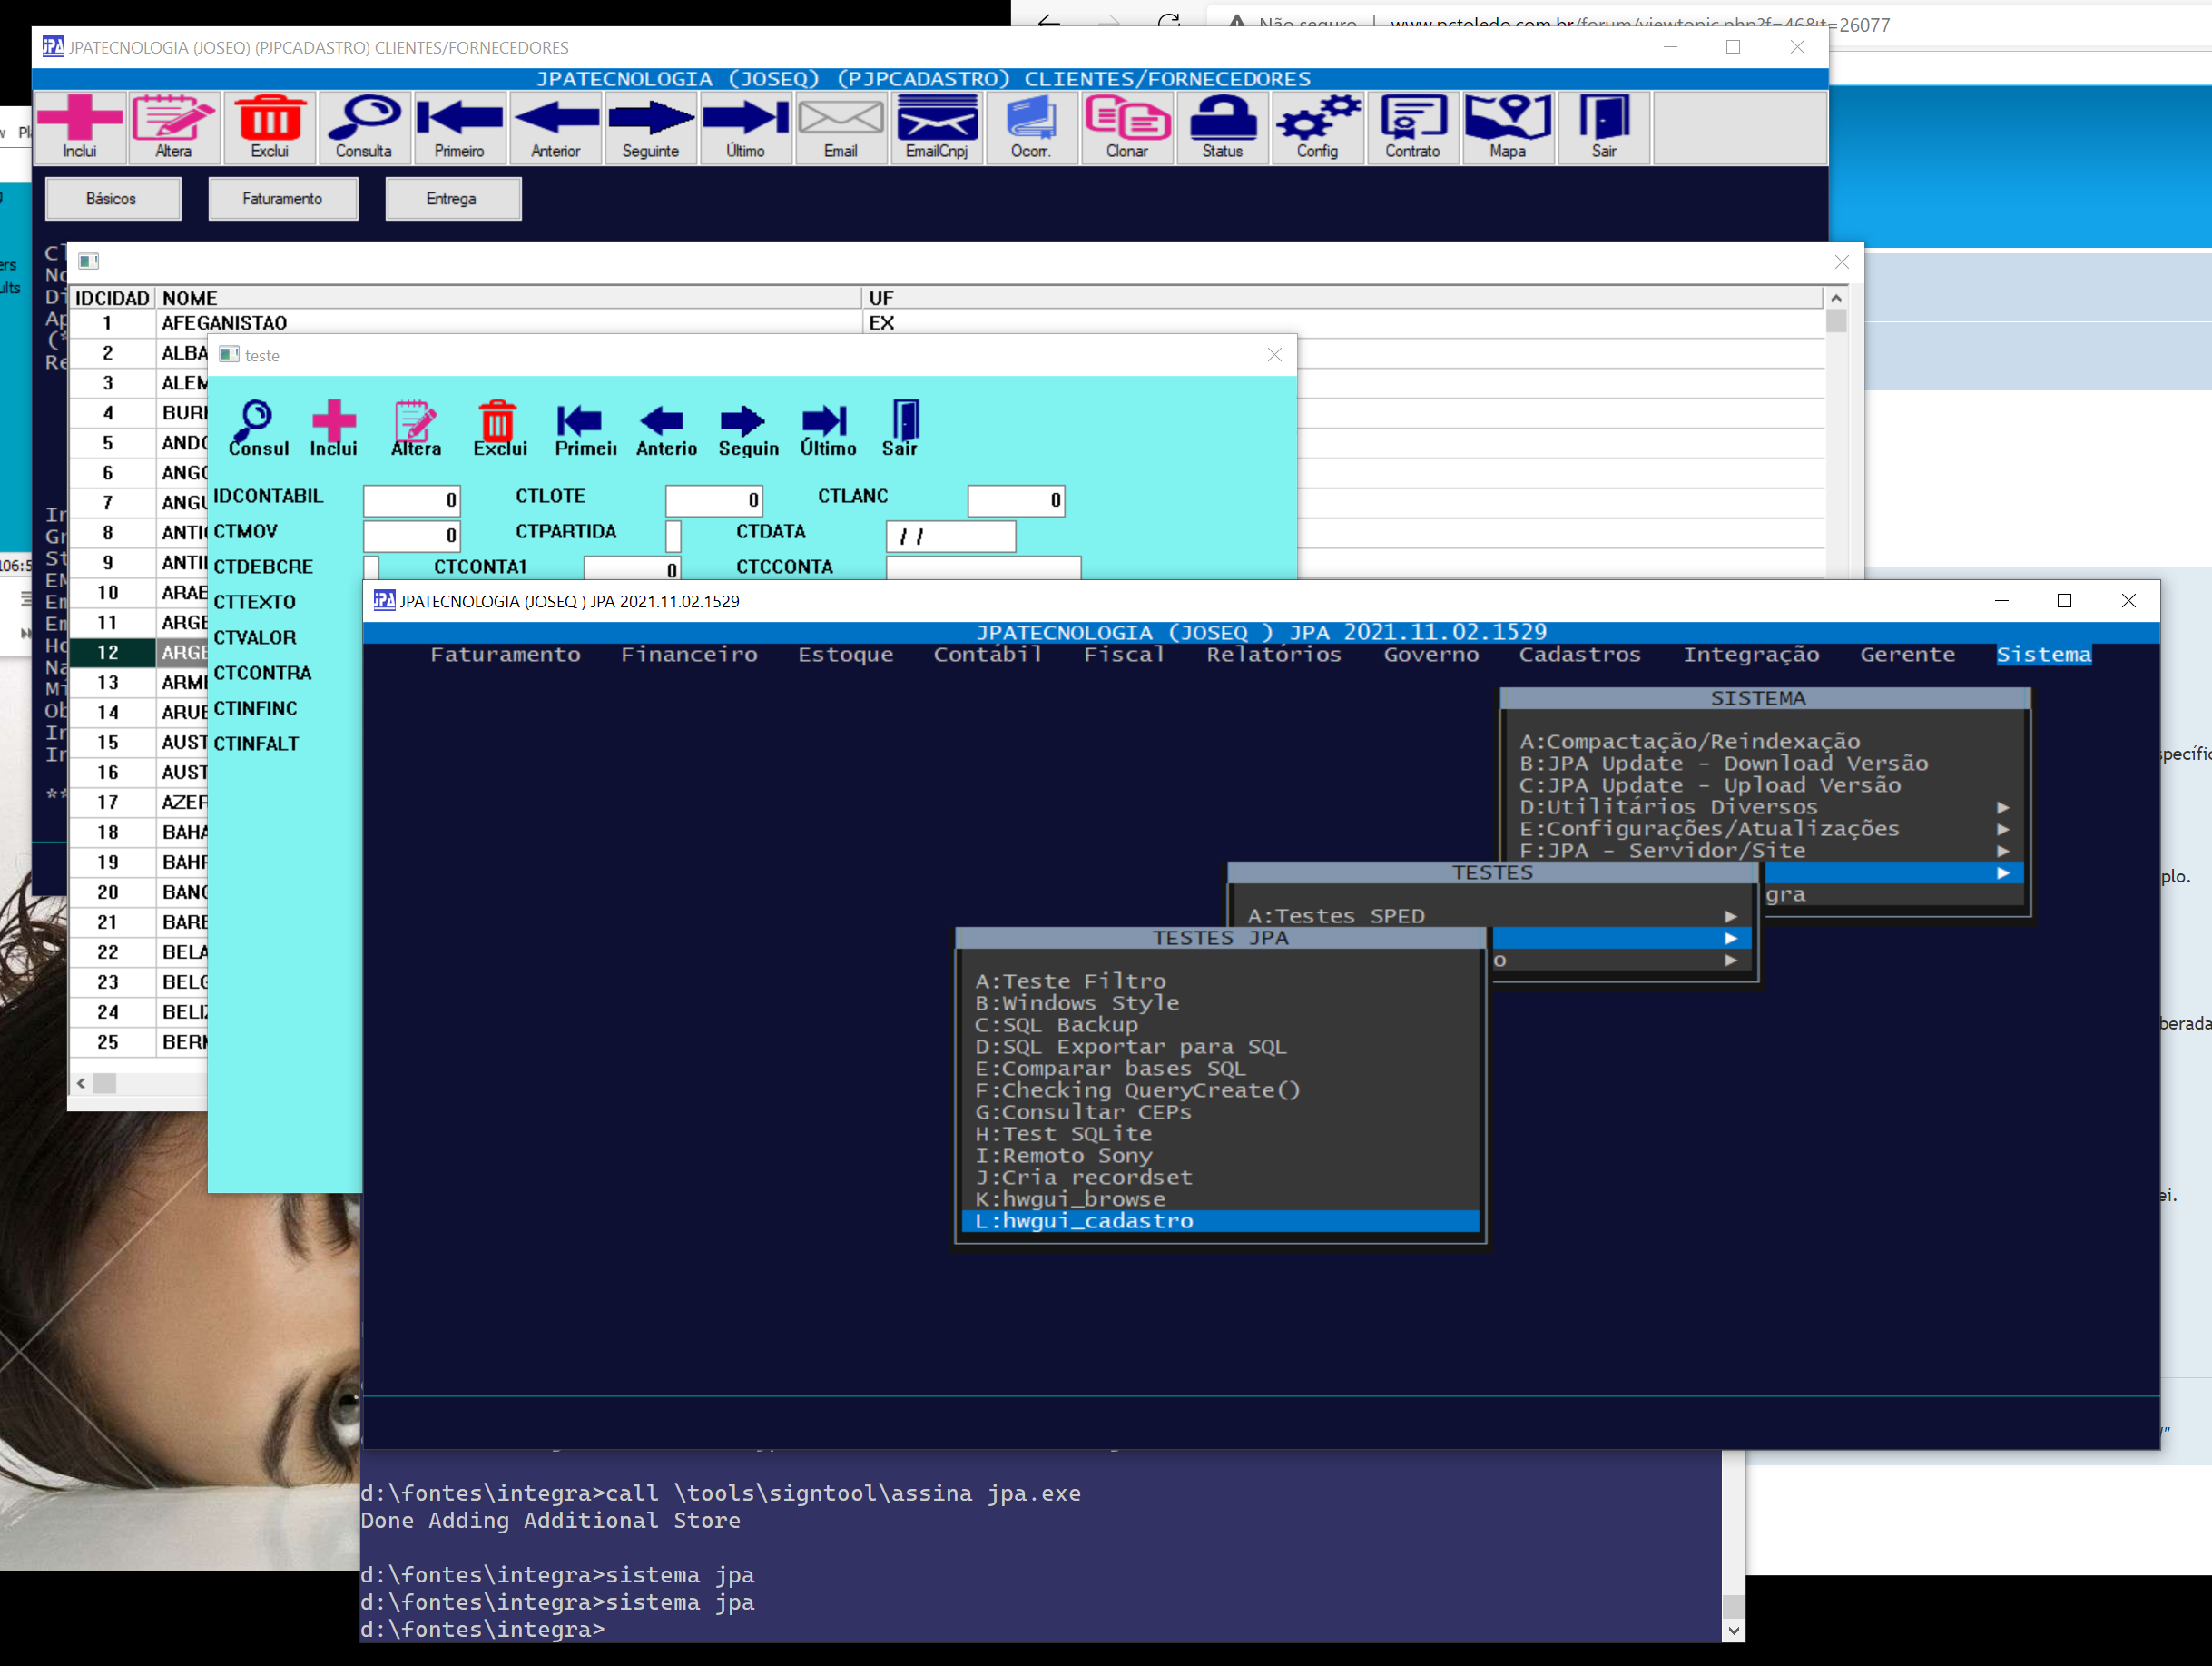Click the Básicos button
The image size is (2212, 1666).
[112, 199]
